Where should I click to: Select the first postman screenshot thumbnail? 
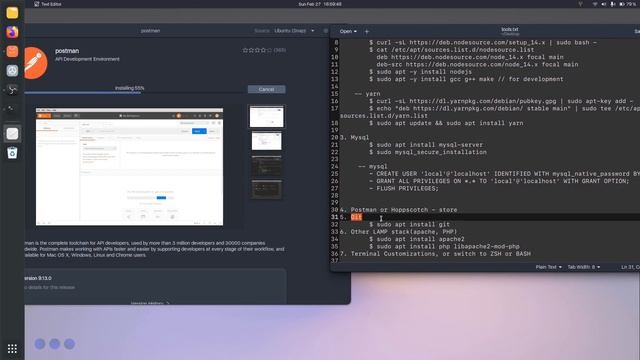tap(267, 117)
